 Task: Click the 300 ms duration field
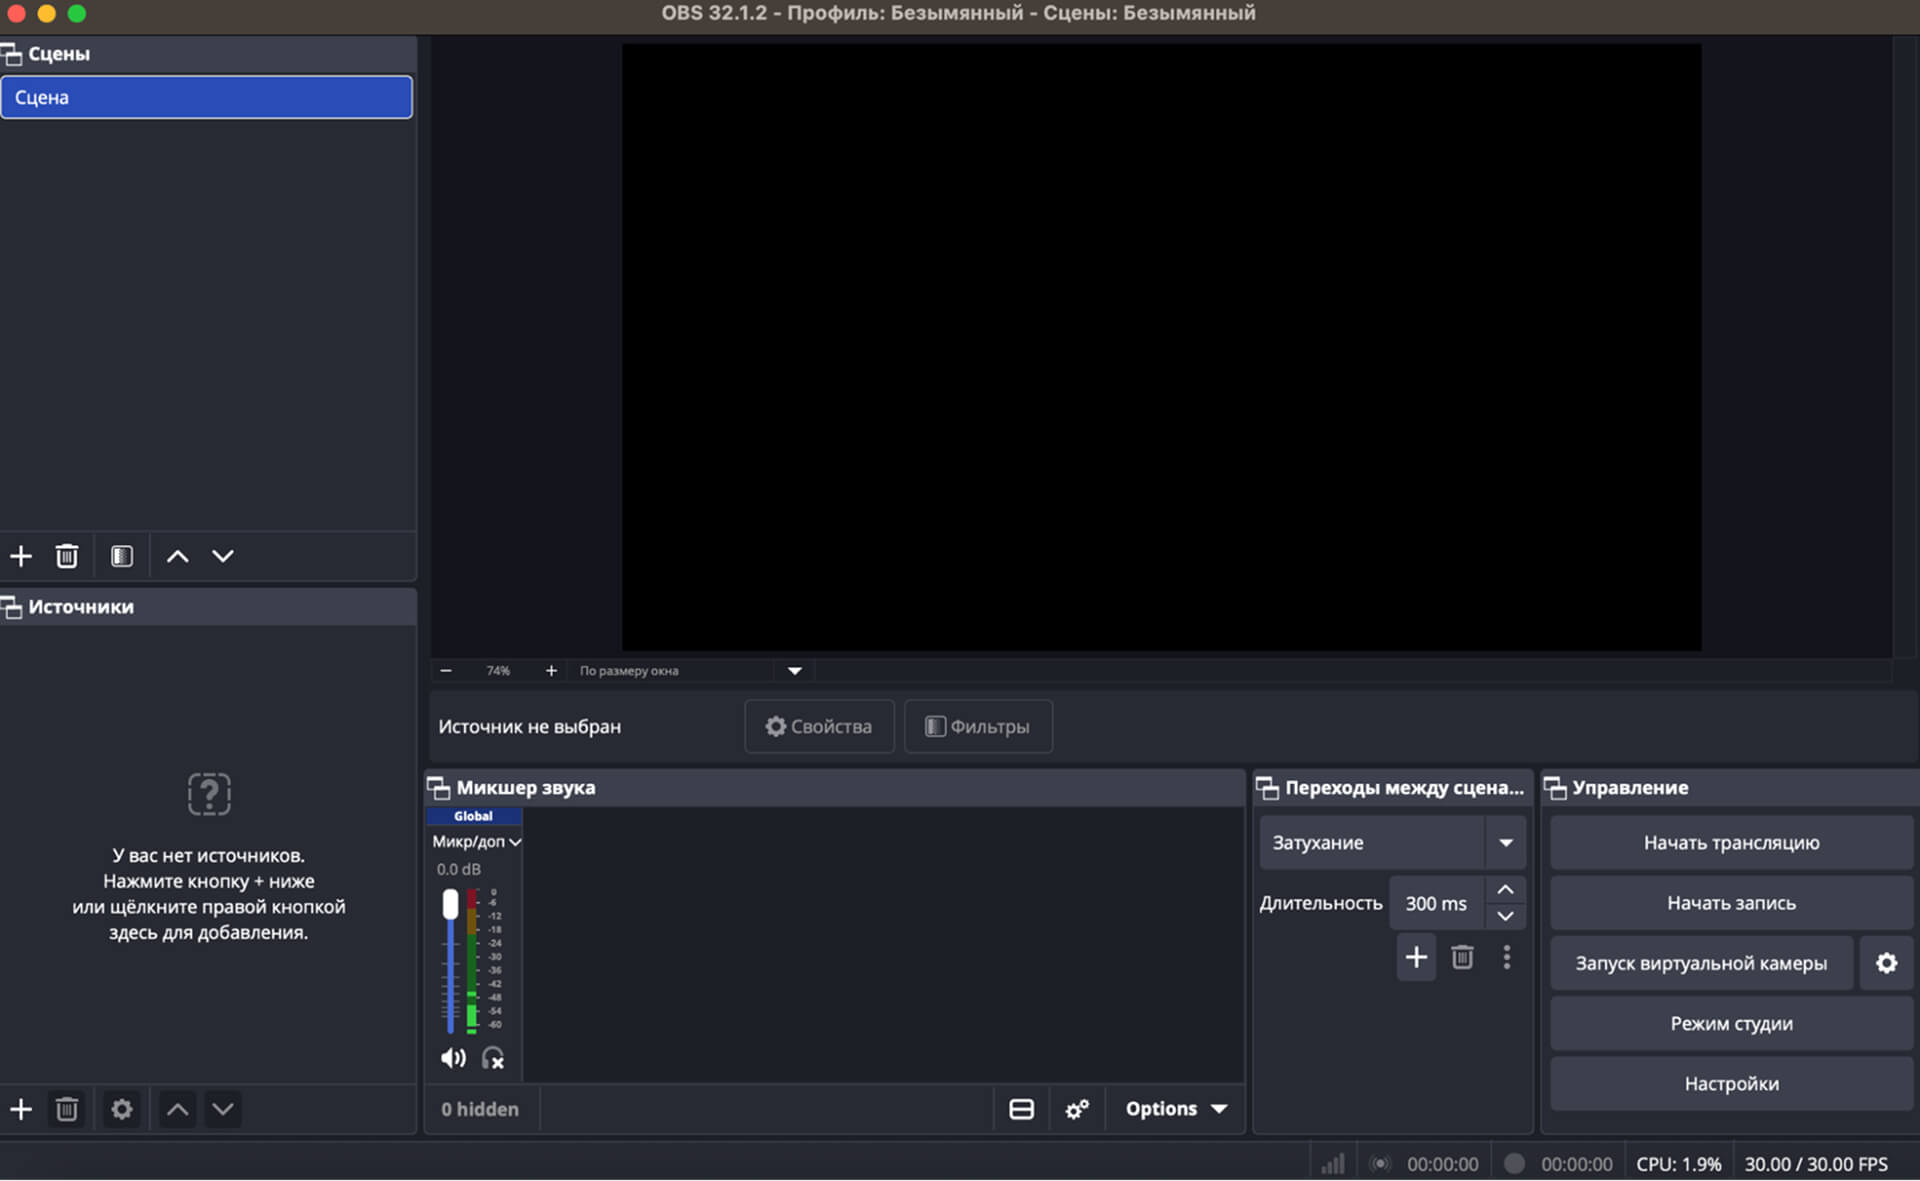pyautogui.click(x=1437, y=903)
